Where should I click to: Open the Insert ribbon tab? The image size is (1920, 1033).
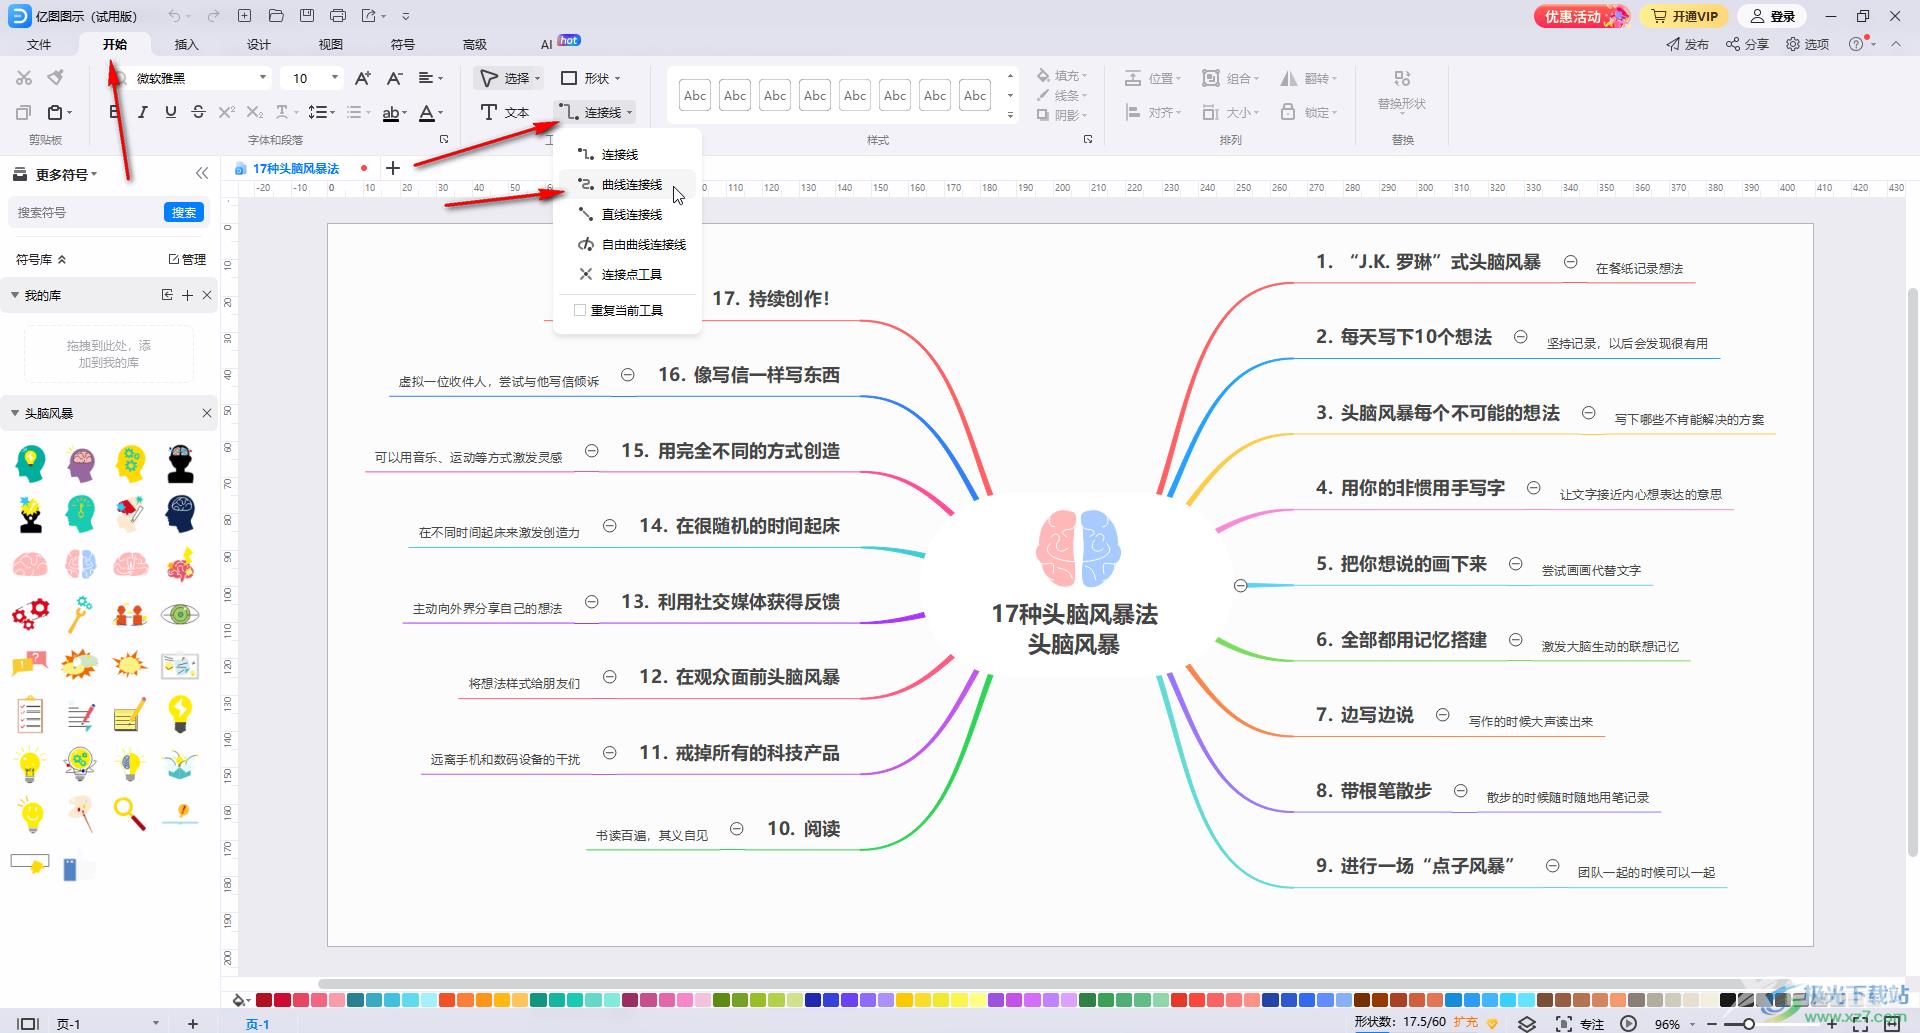click(x=187, y=44)
